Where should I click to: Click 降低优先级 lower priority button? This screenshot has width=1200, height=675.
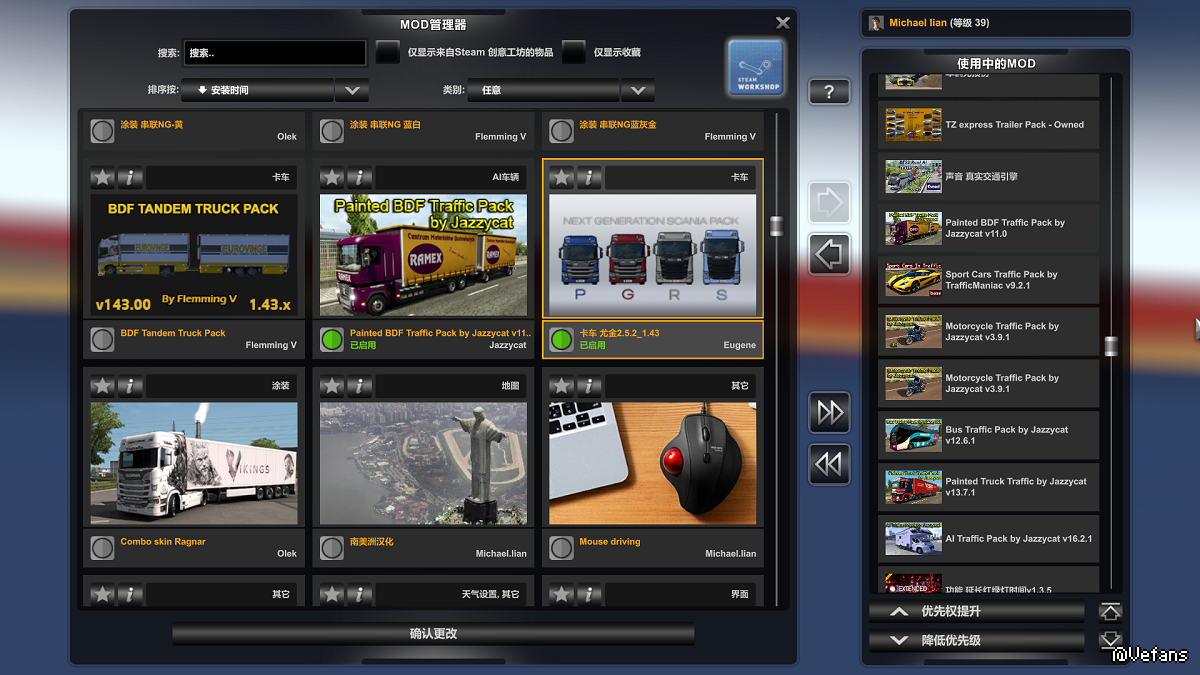[x=977, y=641]
